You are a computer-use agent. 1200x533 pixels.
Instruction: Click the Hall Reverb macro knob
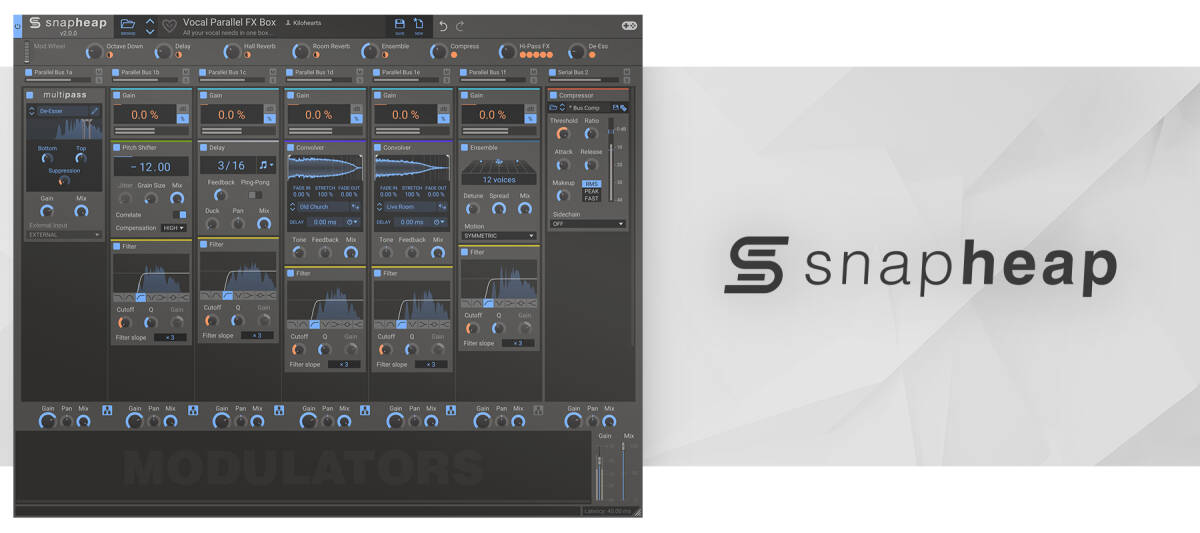click(232, 51)
